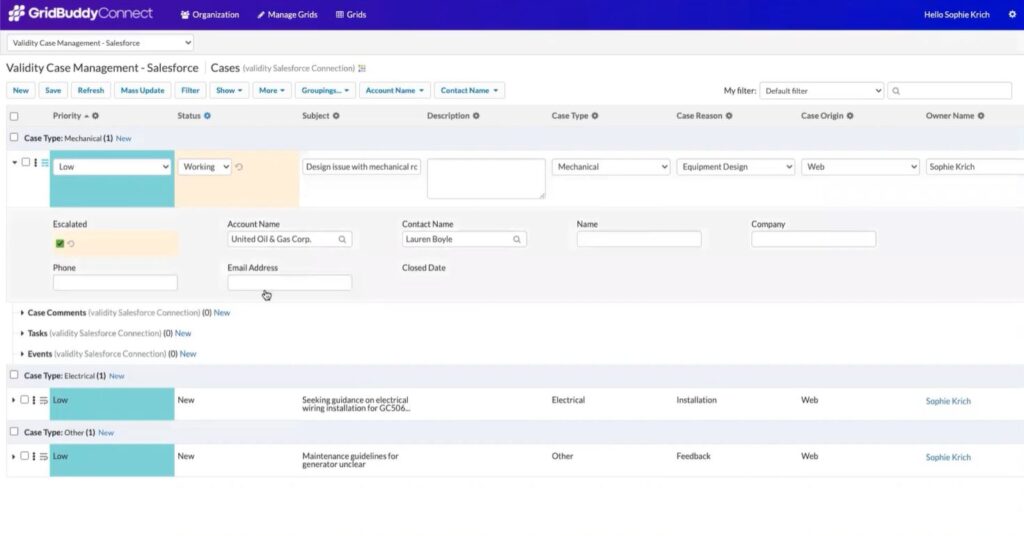1024x536 pixels.
Task: Open the Manage Grids menu
Action: [287, 14]
